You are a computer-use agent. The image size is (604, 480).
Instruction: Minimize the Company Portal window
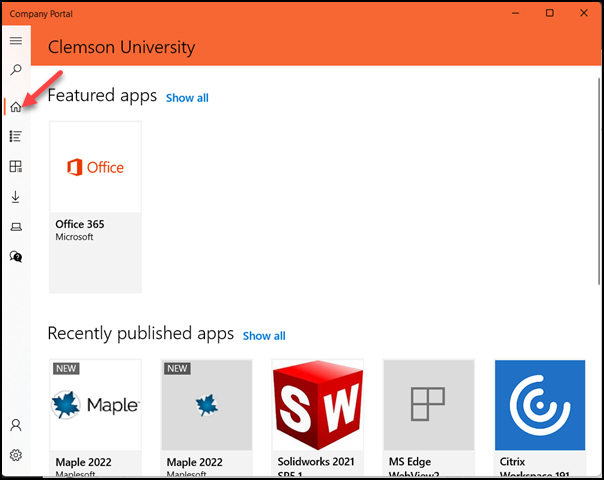pyautogui.click(x=515, y=13)
